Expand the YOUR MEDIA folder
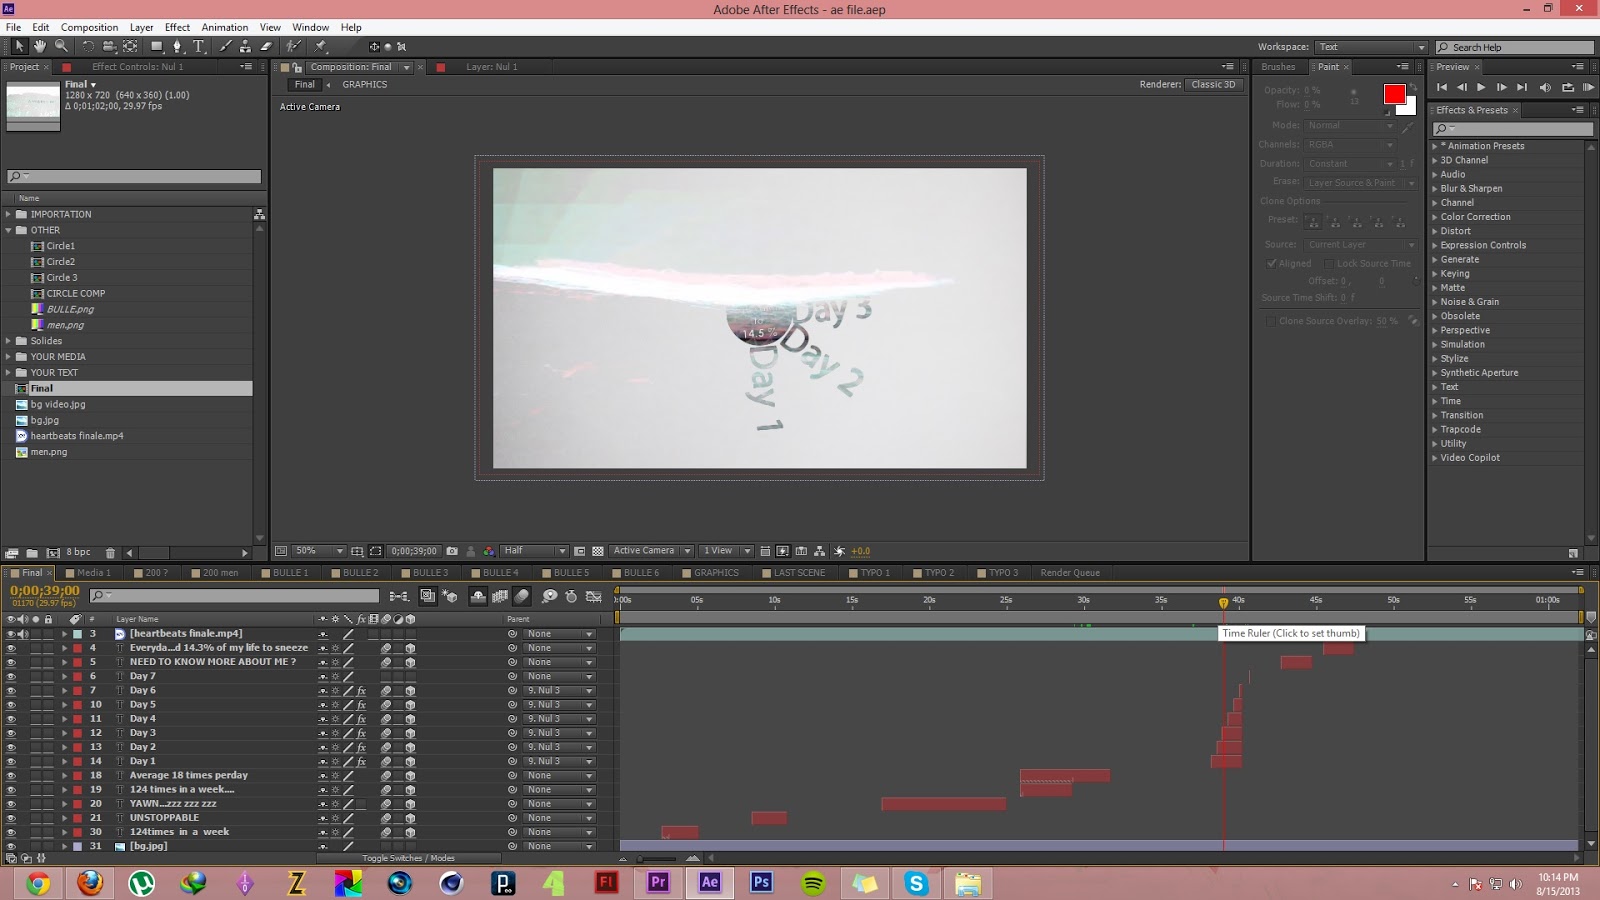This screenshot has height=900, width=1600. pos(9,357)
